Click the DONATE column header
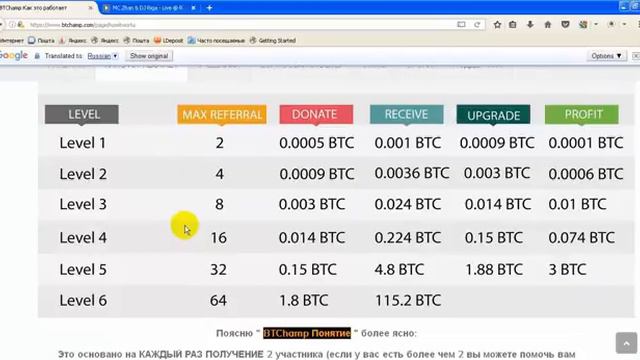 click(x=316, y=114)
